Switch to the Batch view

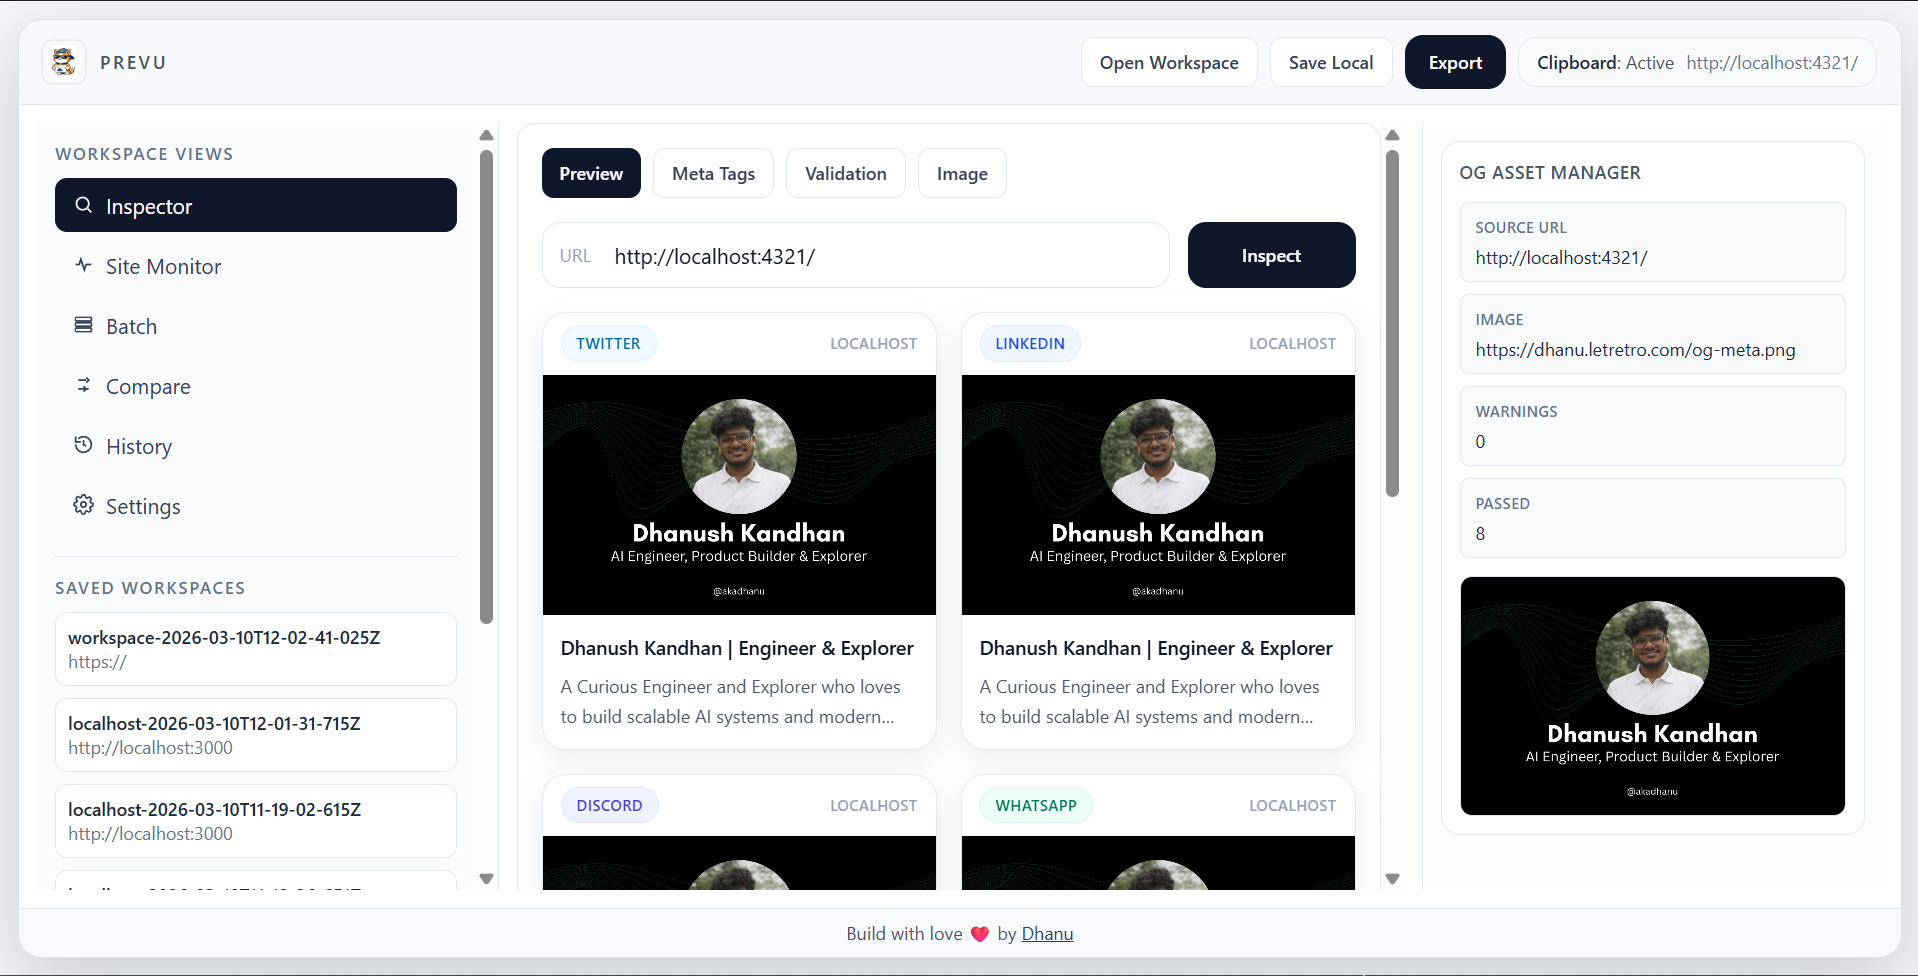(131, 326)
